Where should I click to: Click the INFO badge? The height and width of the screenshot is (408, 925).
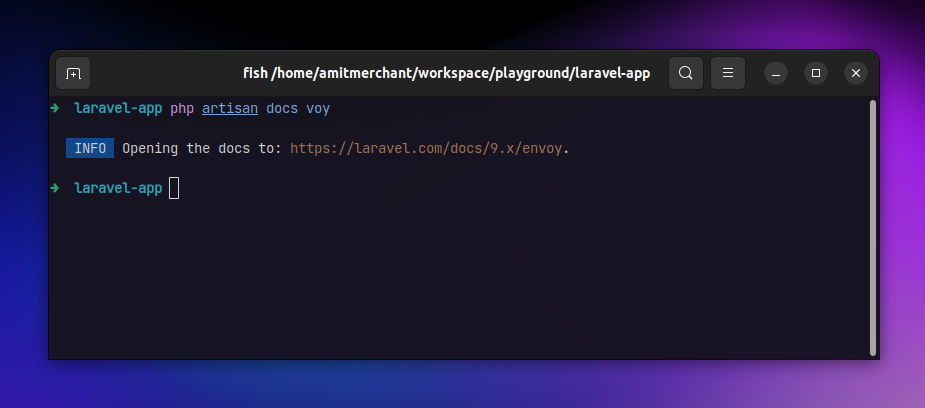[x=90, y=148]
